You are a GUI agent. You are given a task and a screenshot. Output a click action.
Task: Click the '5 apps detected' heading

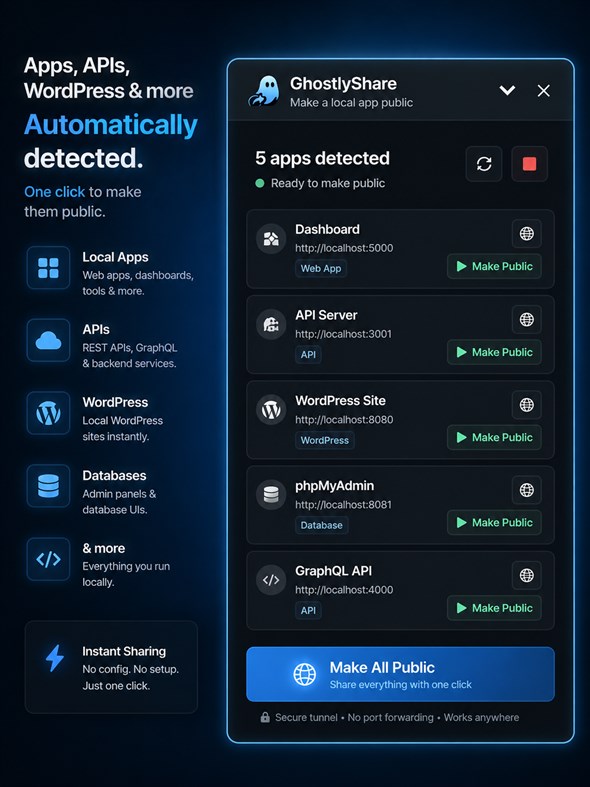pyautogui.click(x=322, y=159)
